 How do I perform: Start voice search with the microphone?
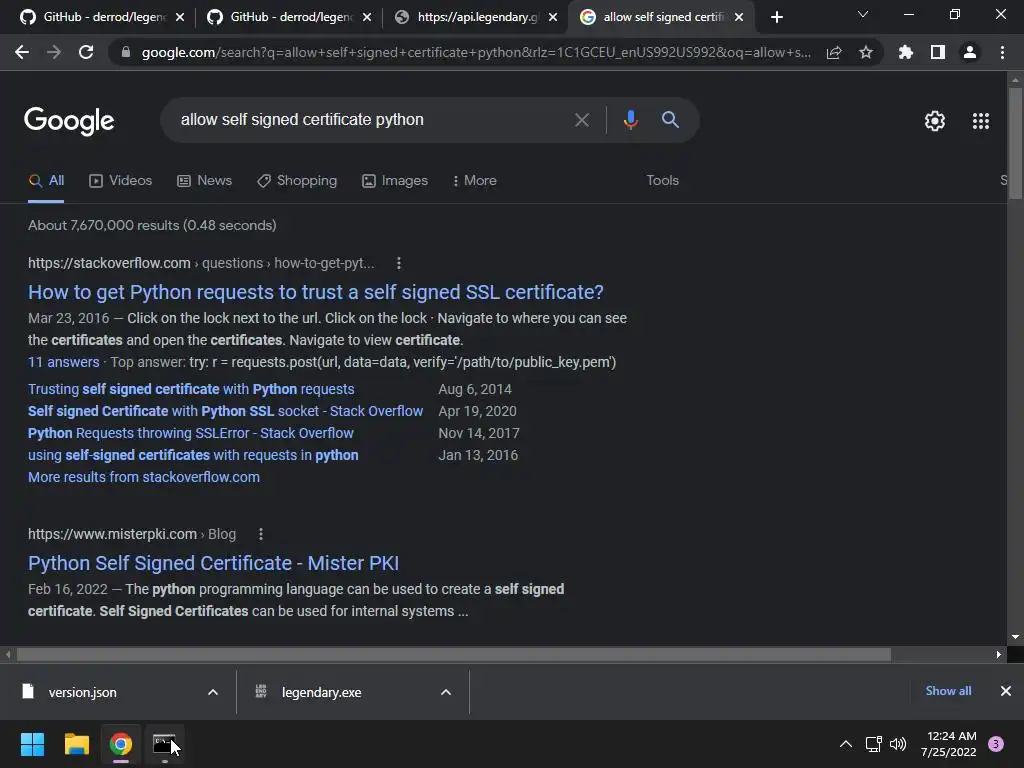630,120
